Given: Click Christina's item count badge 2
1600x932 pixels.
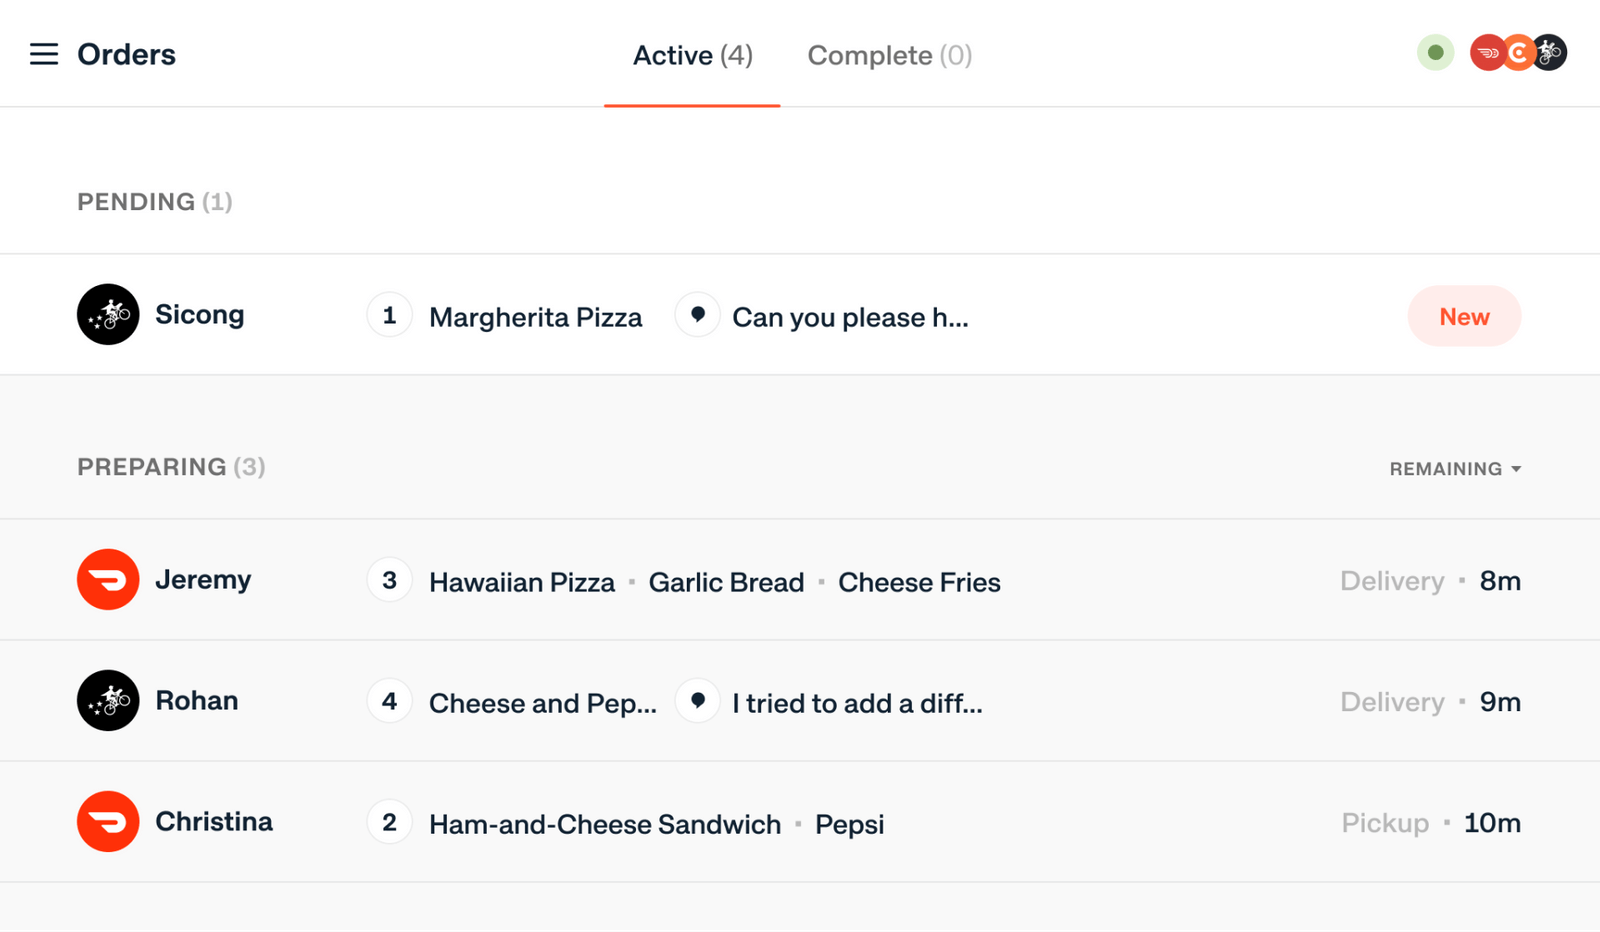Looking at the screenshot, I should click(x=389, y=822).
